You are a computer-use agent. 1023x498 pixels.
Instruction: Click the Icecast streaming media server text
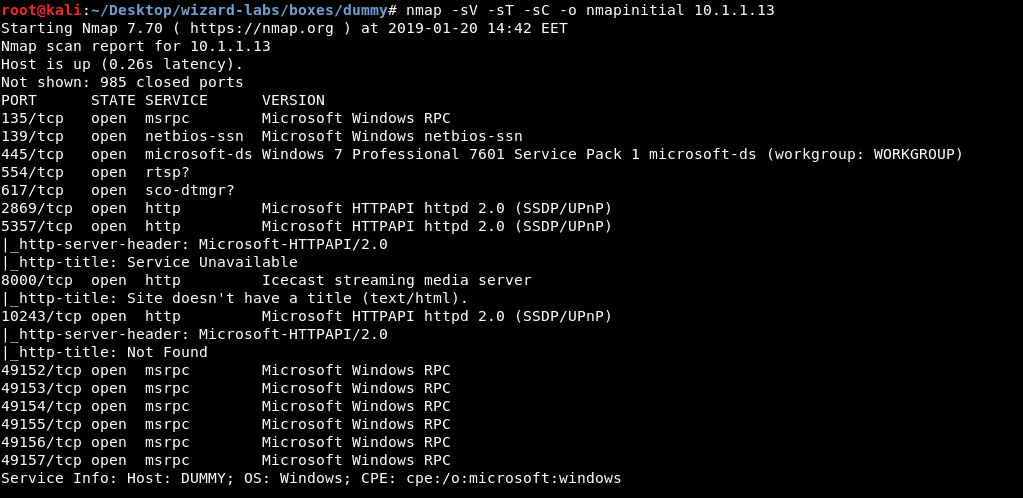(396, 280)
